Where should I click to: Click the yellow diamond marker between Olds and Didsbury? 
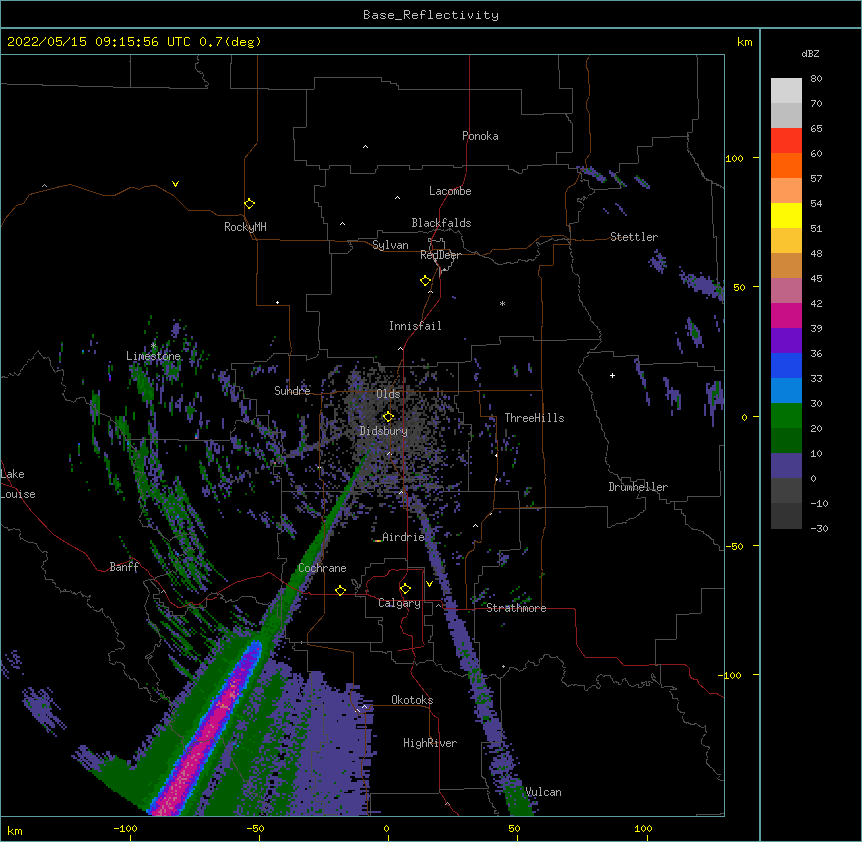click(388, 416)
